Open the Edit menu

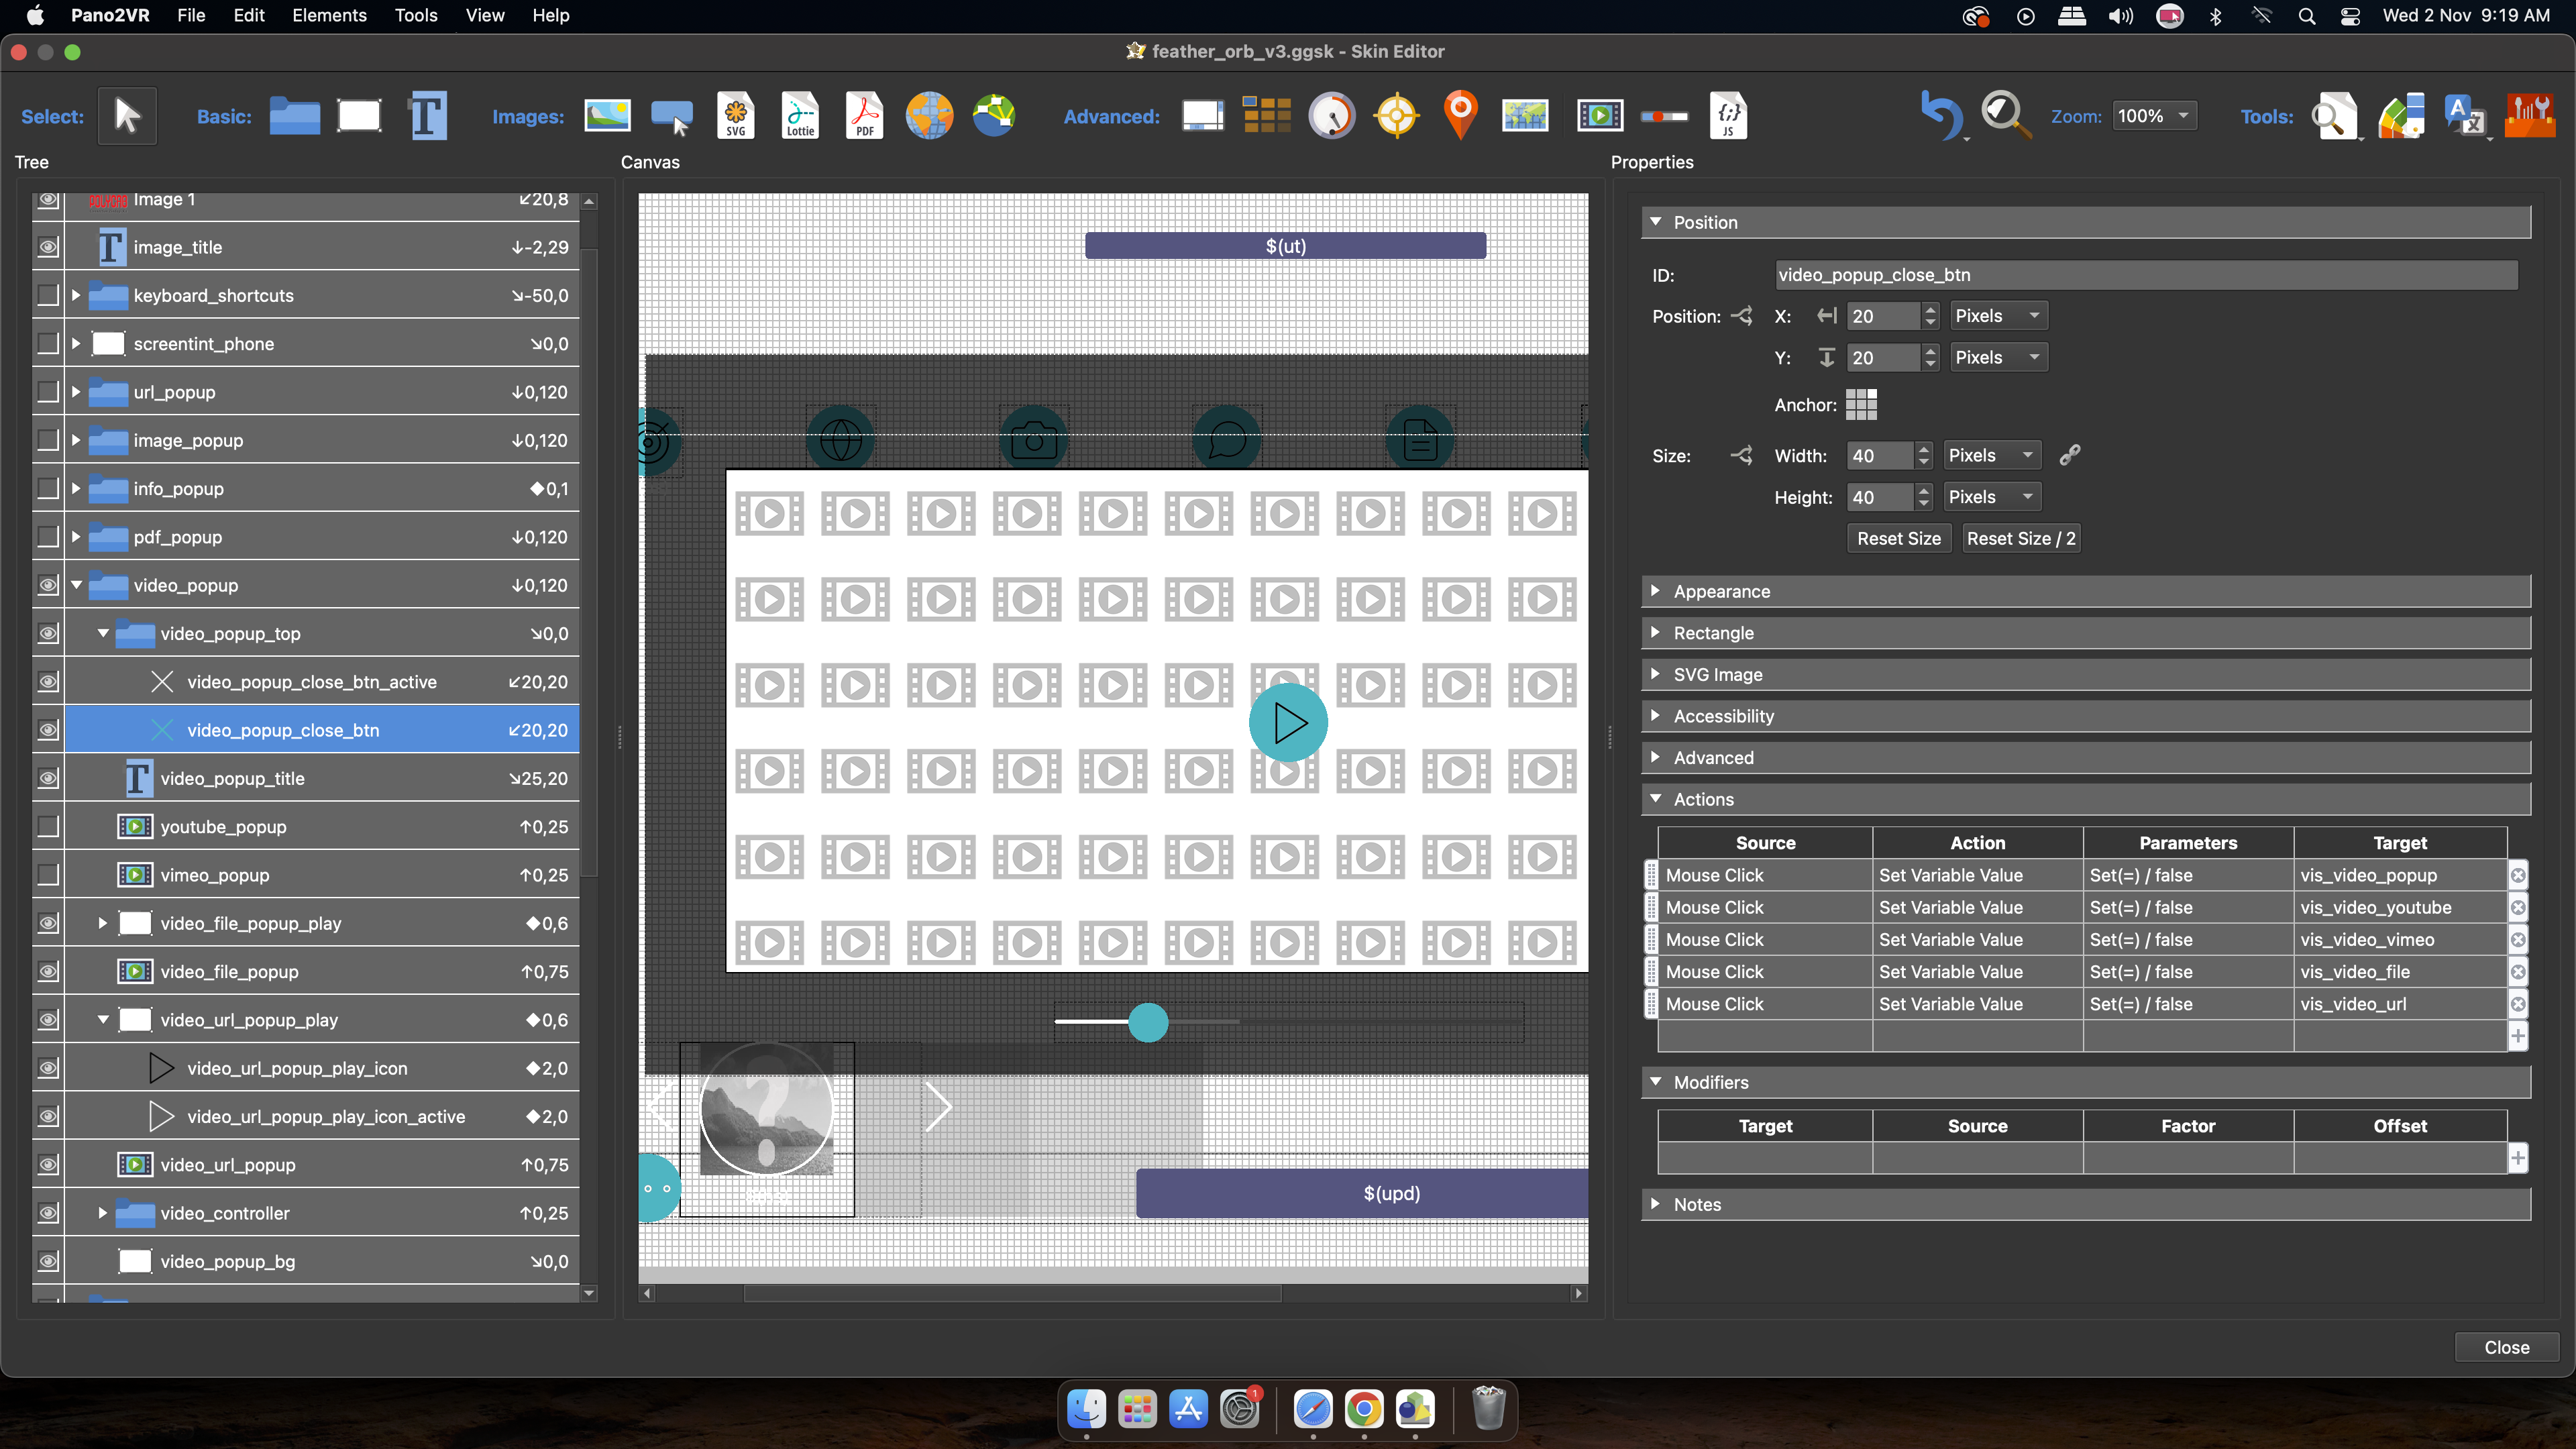click(249, 15)
